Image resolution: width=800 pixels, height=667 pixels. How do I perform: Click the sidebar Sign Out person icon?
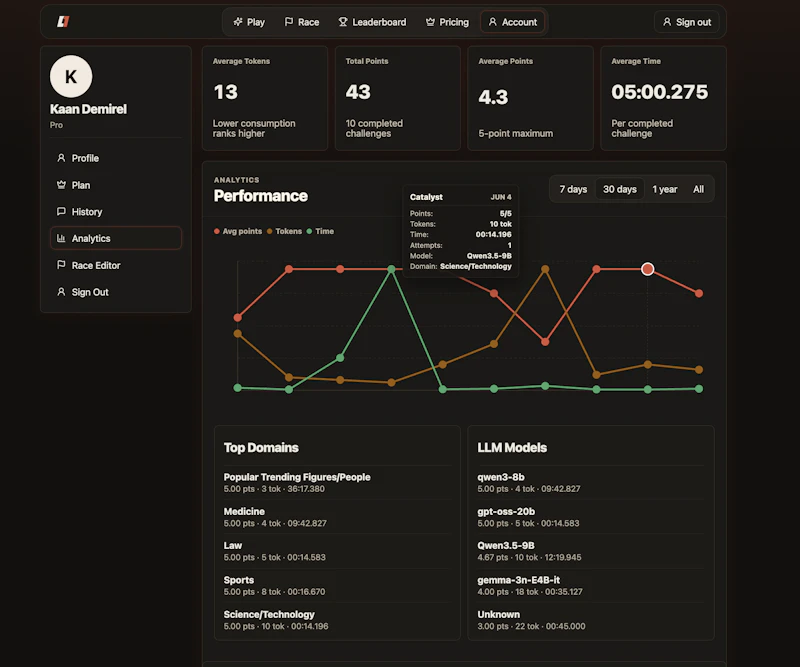coord(61,292)
